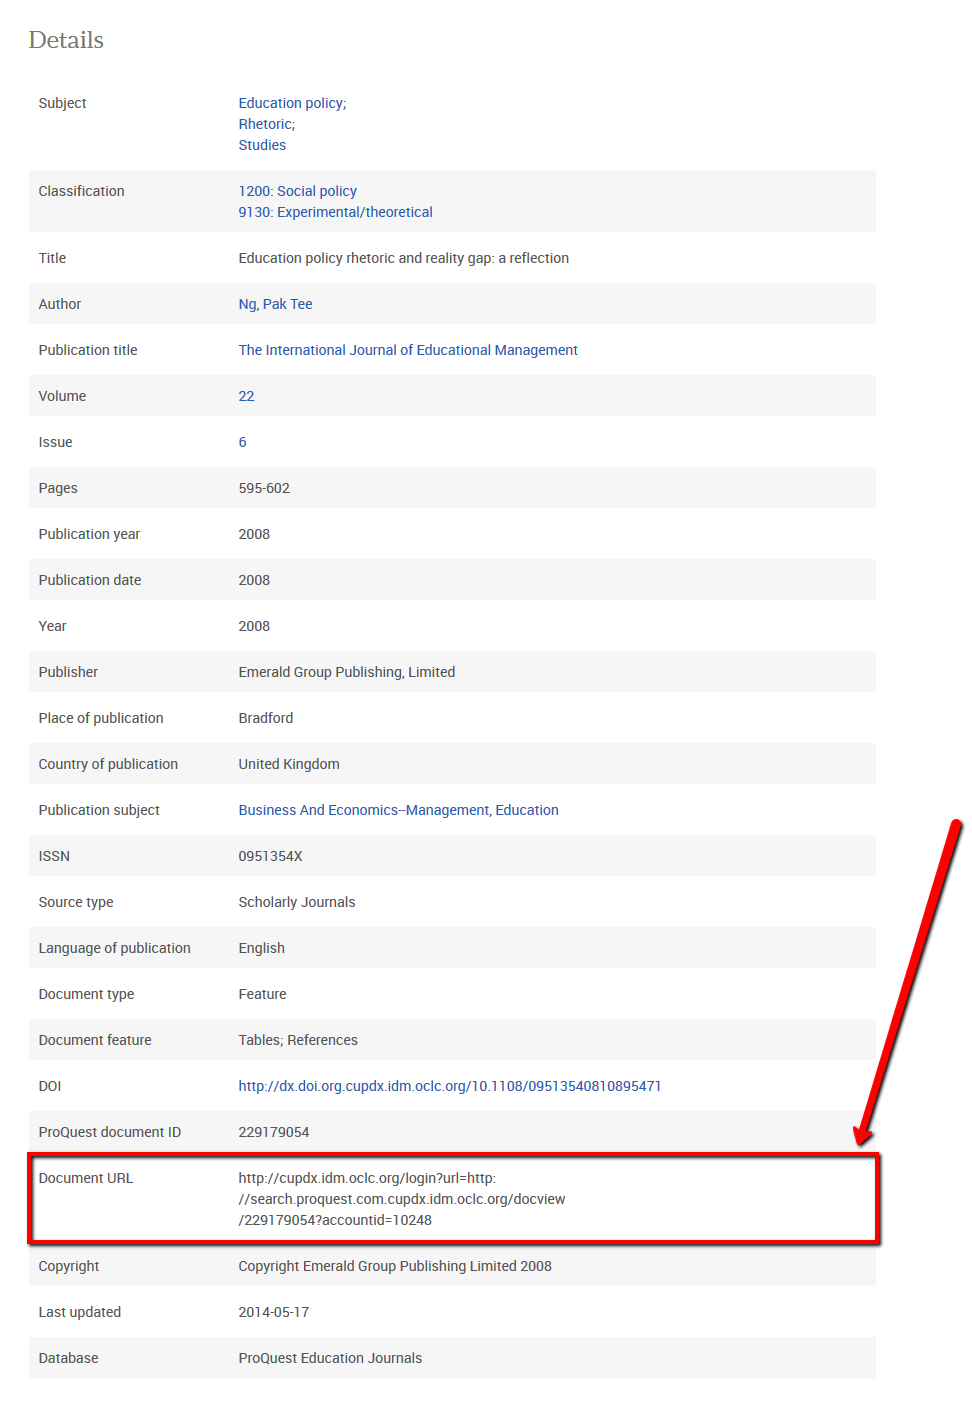Viewport: 972px width, 1404px height.
Task: Follow the DOI hyperlink
Action: click(449, 1085)
